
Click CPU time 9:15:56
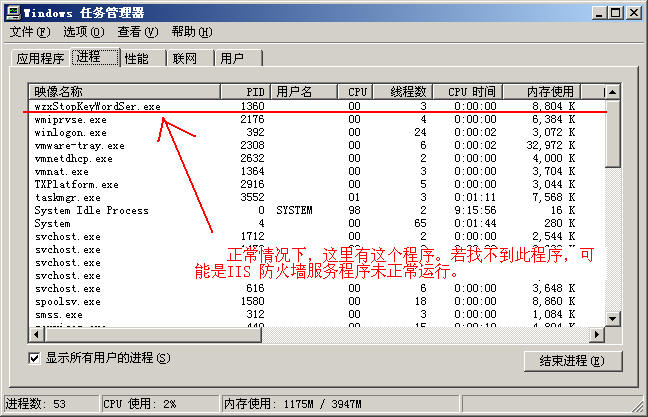point(475,210)
